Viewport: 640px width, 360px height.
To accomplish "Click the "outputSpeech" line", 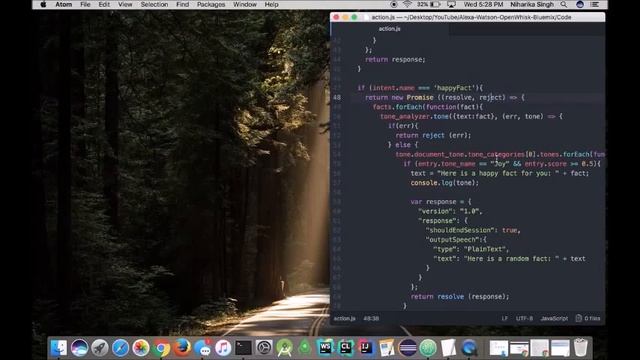I will 456,240.
